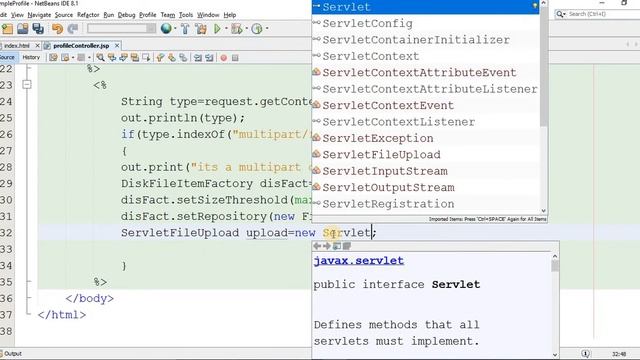
Task: Close the profileController.jsp tab
Action: [117, 46]
